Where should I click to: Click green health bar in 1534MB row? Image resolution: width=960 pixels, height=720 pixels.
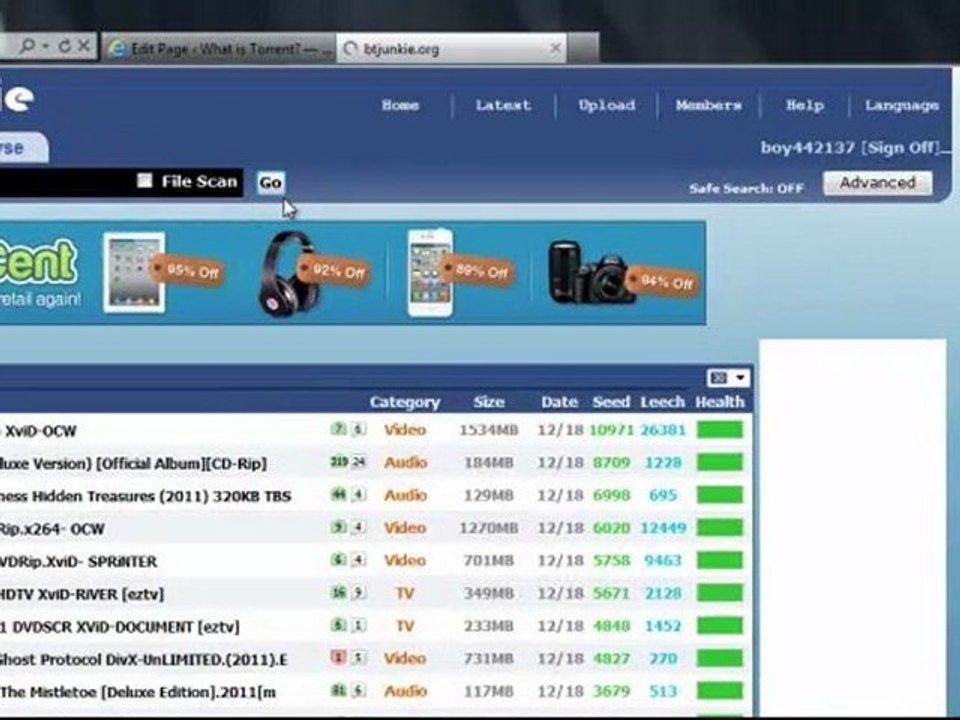720,429
